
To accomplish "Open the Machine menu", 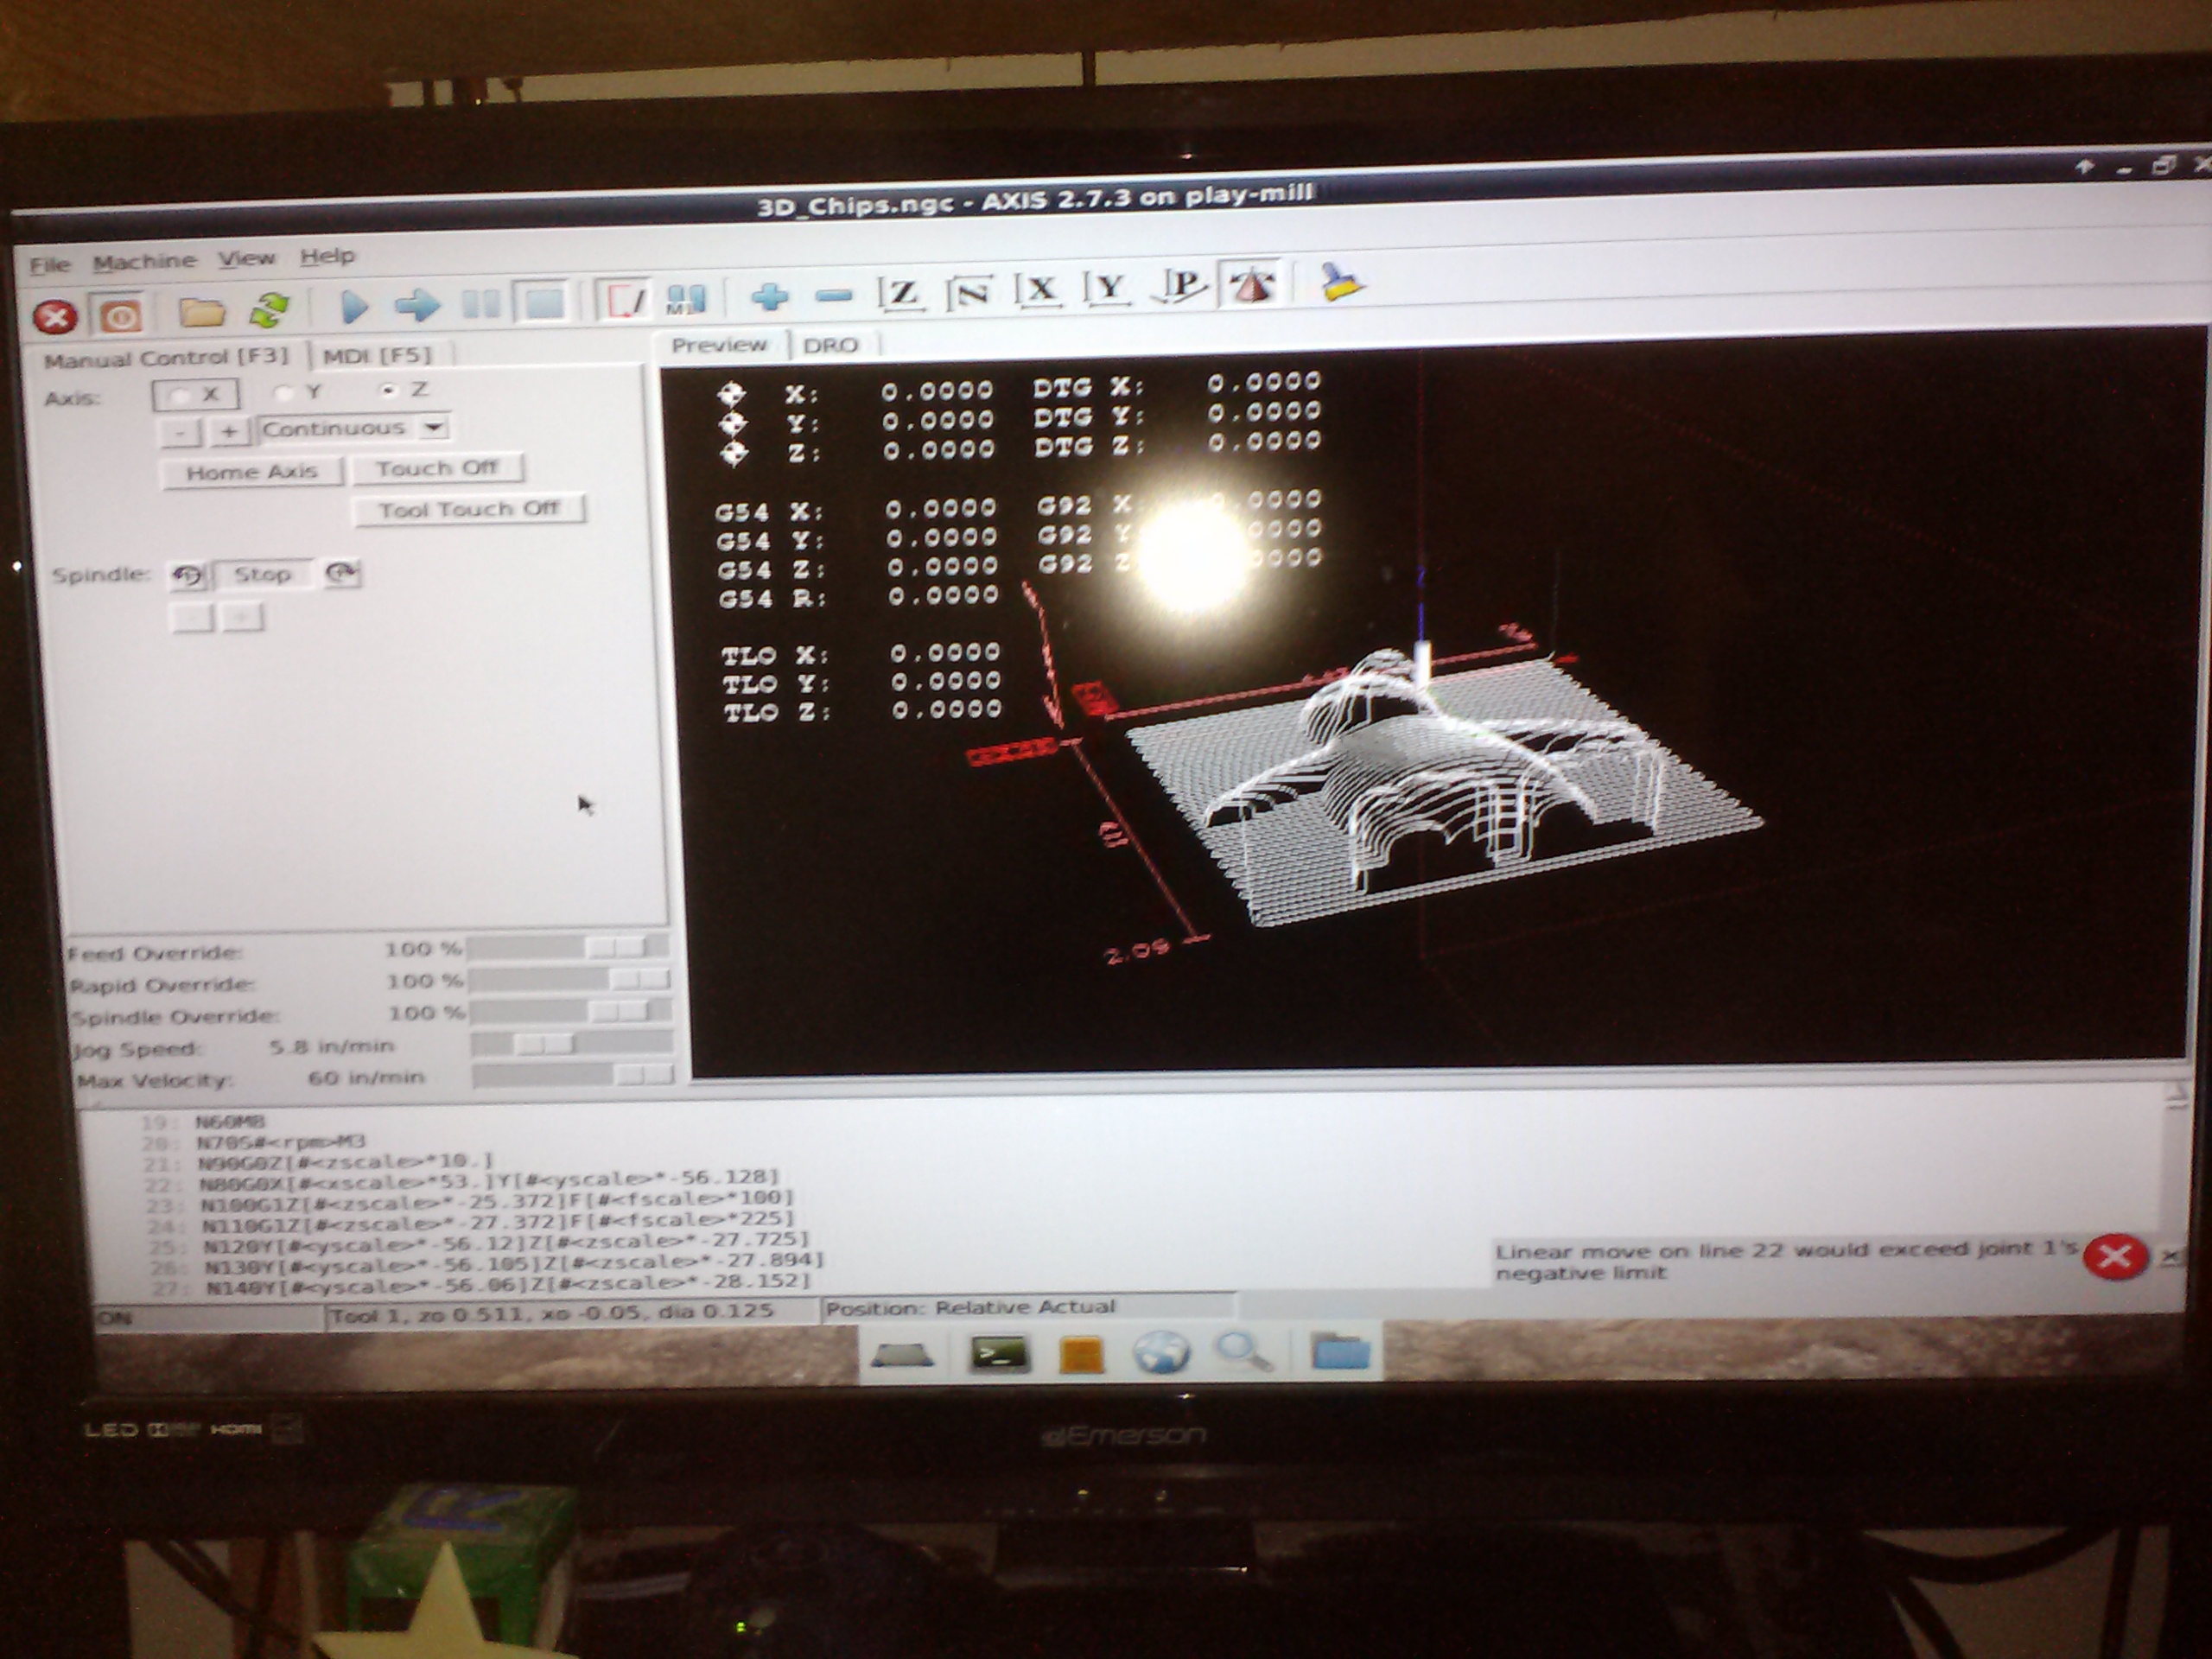I will 145,262.
